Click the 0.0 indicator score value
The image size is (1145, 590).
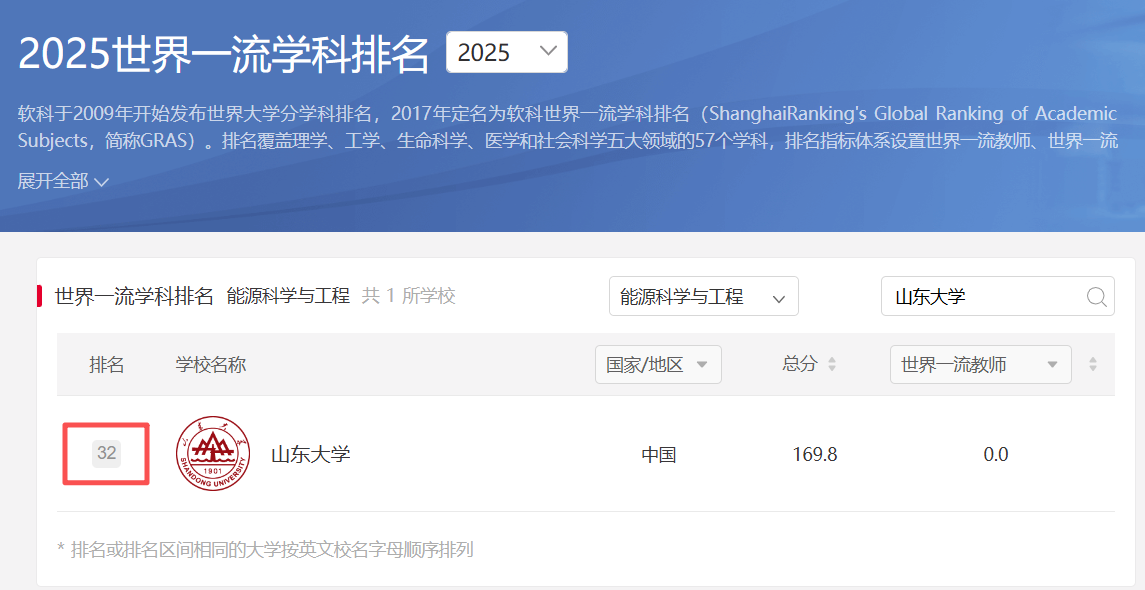[x=995, y=455]
